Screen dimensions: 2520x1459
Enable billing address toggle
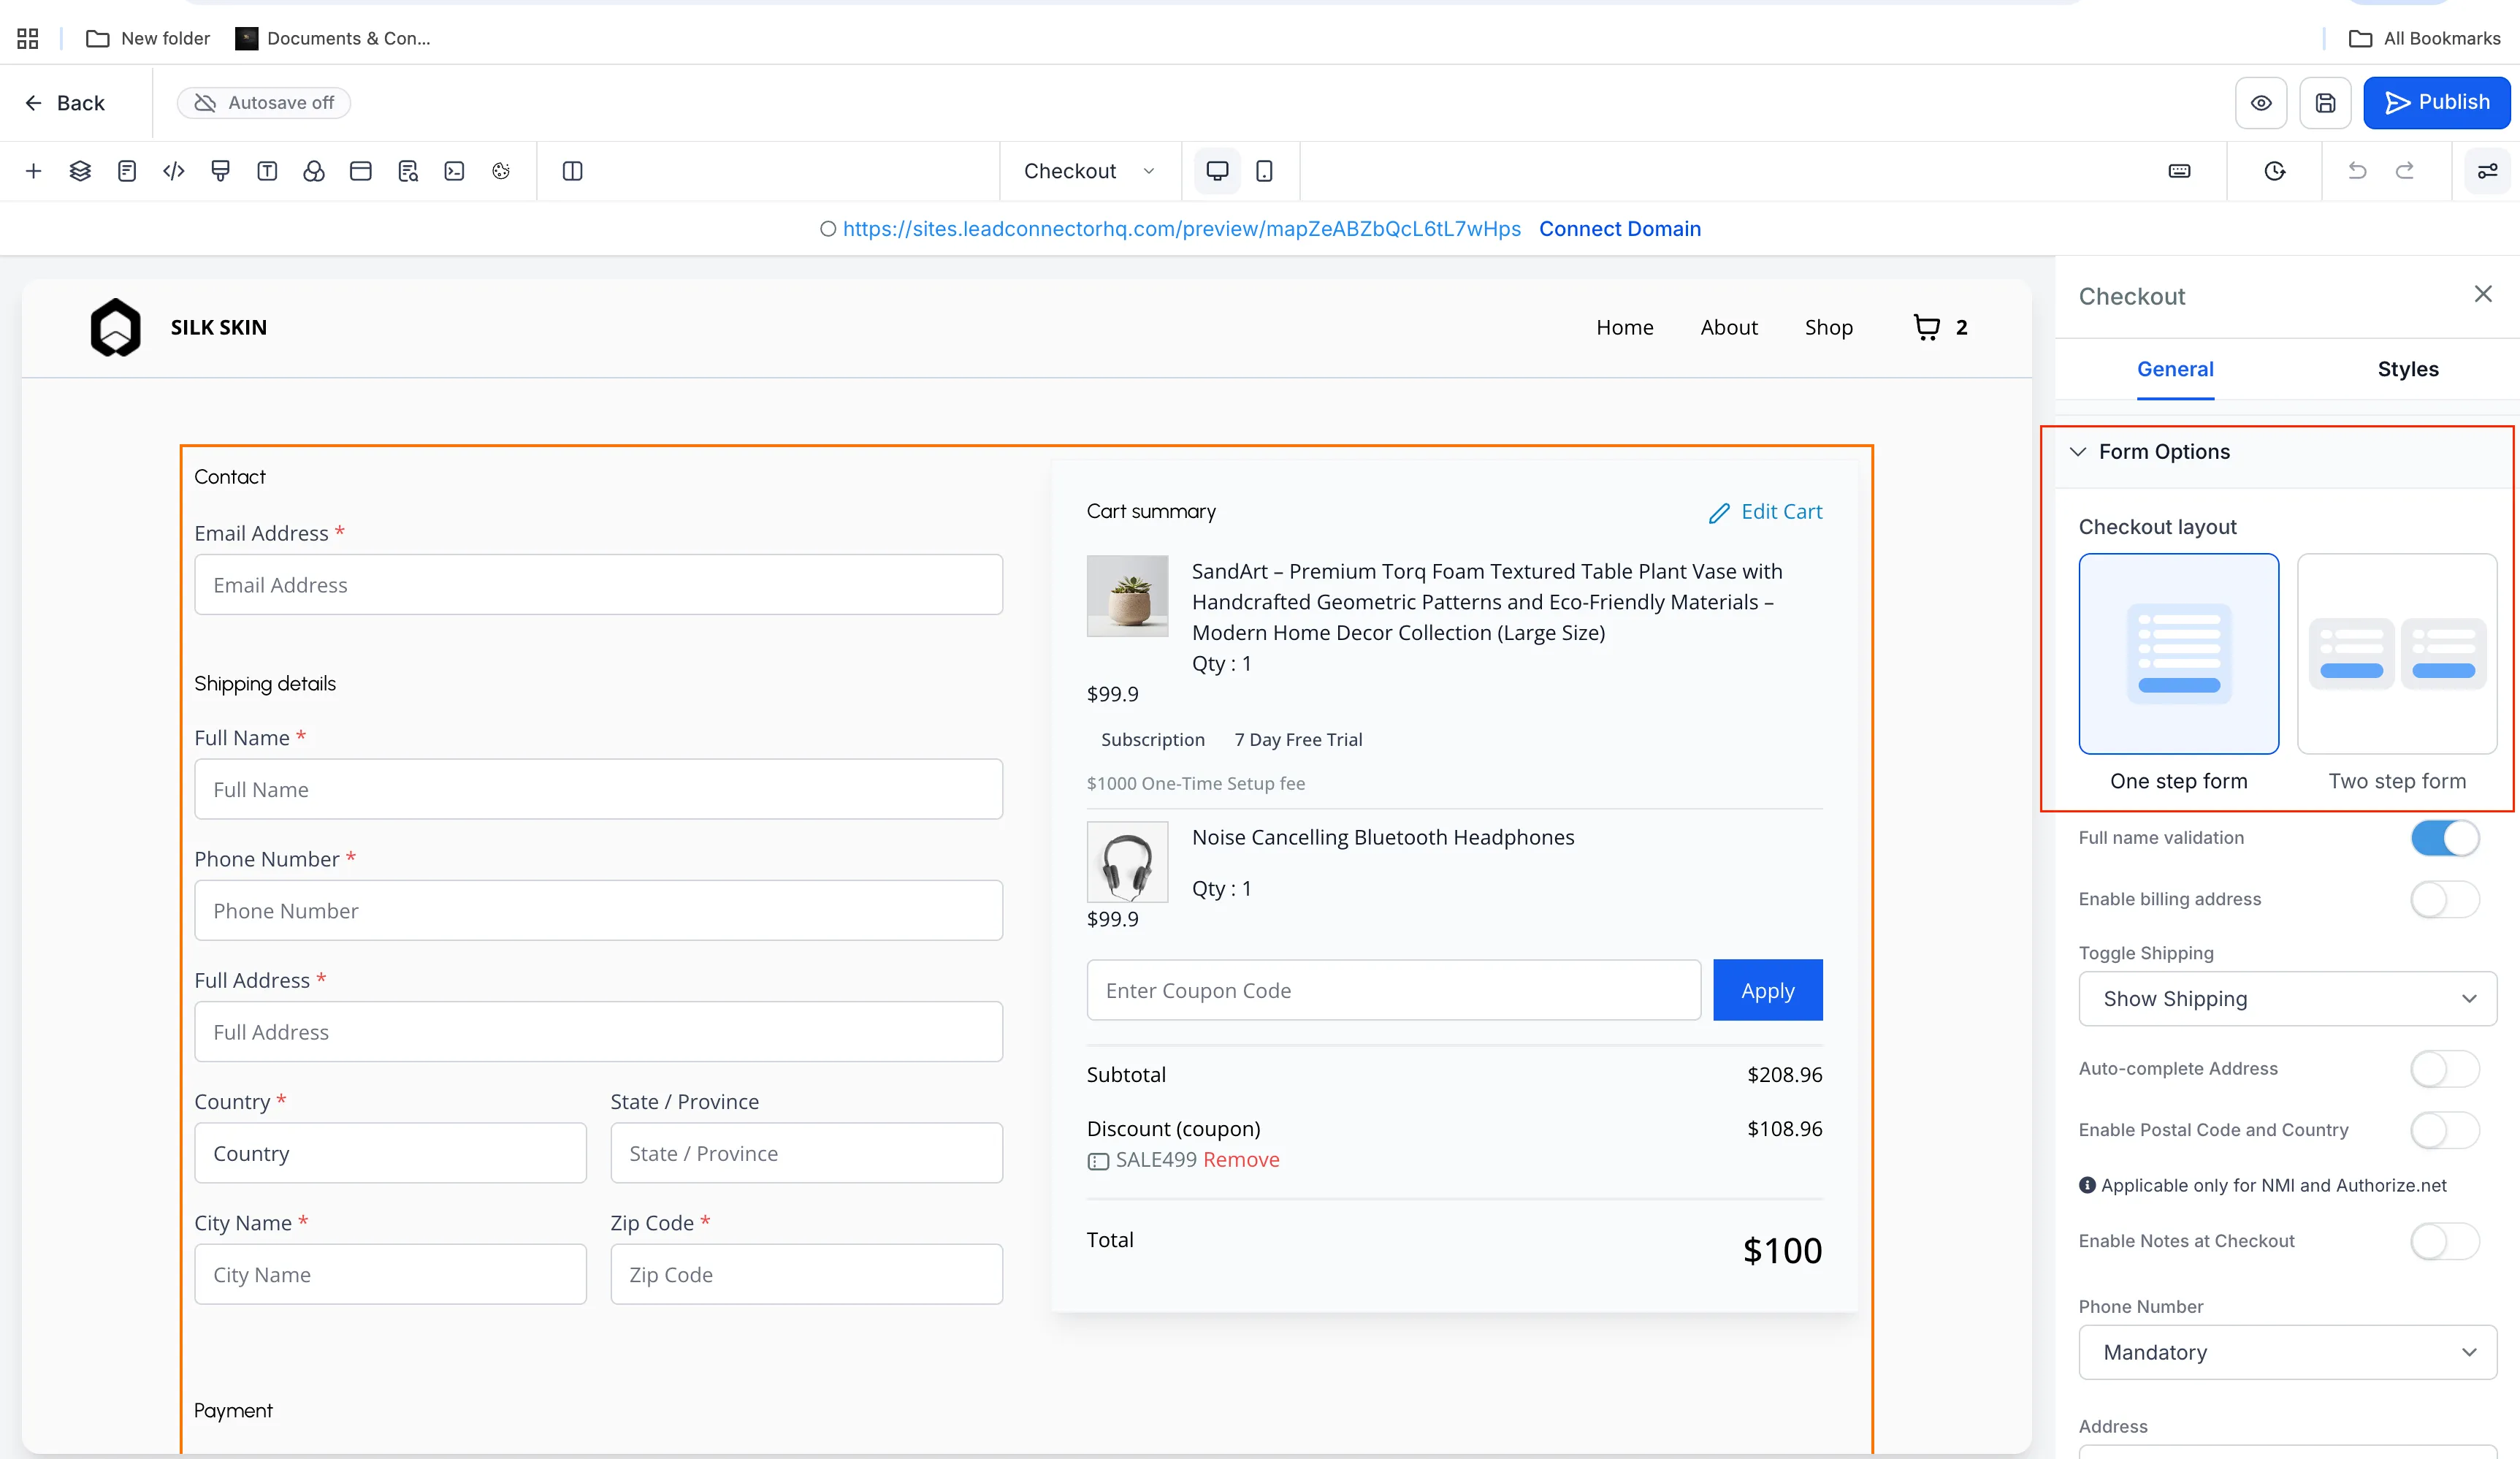2445,899
